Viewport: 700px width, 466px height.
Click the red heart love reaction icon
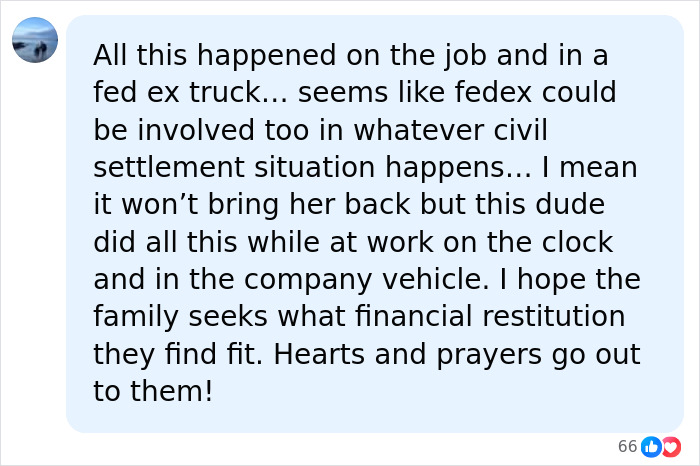tap(670, 446)
